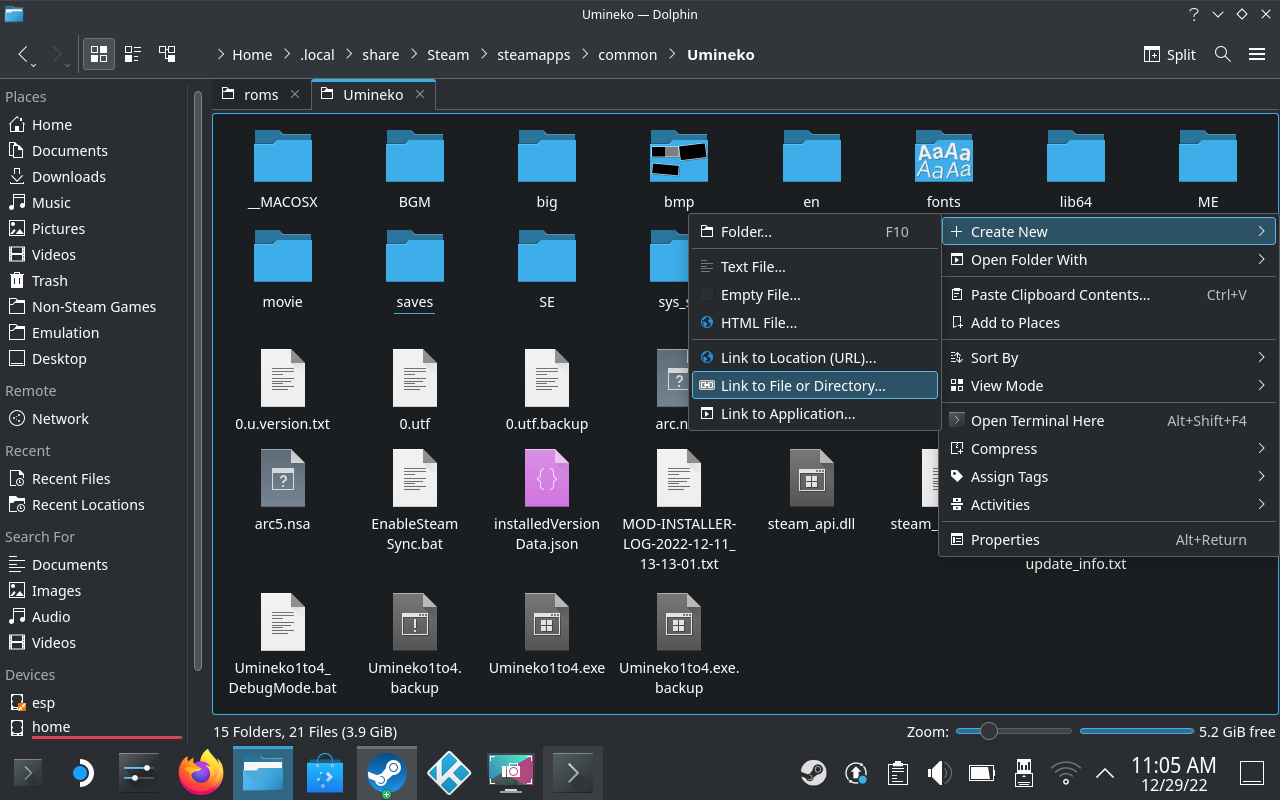Open the clipboard tray icon
Viewport: 1280px width, 800px height.
pos(897,773)
